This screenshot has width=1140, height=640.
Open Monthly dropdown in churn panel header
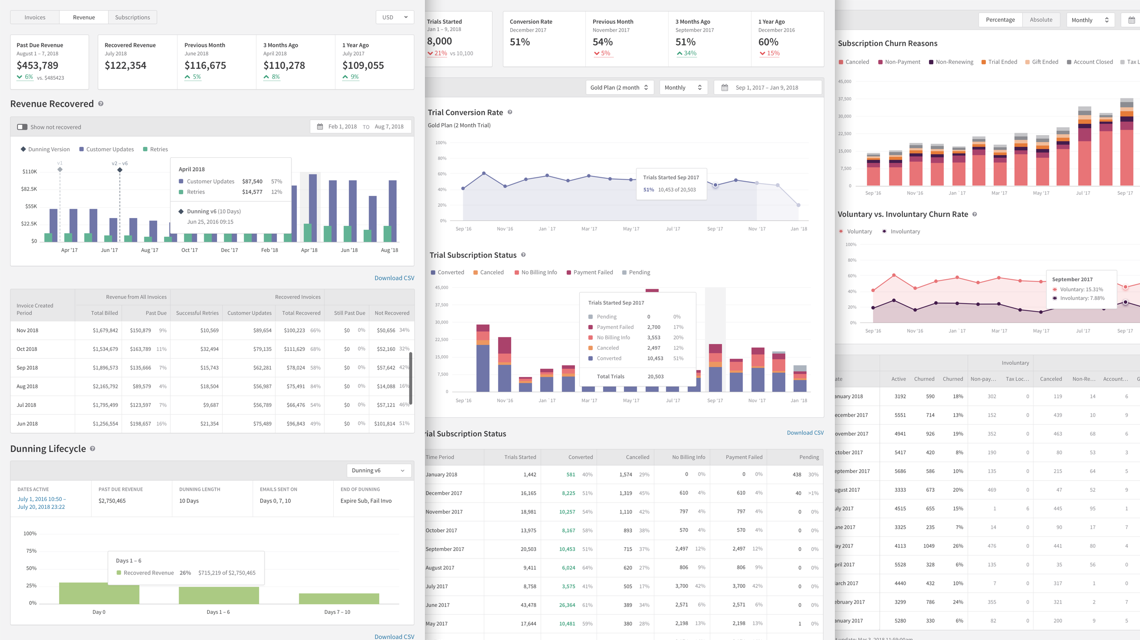pyautogui.click(x=1090, y=20)
